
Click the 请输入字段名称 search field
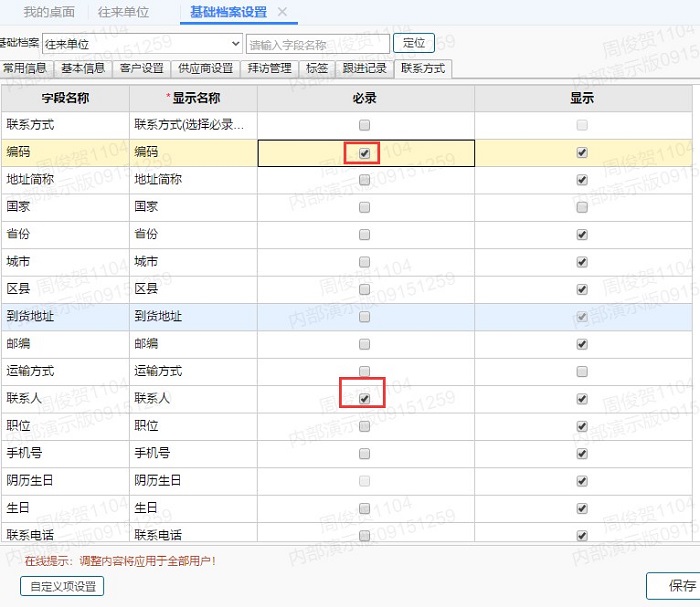click(318, 44)
